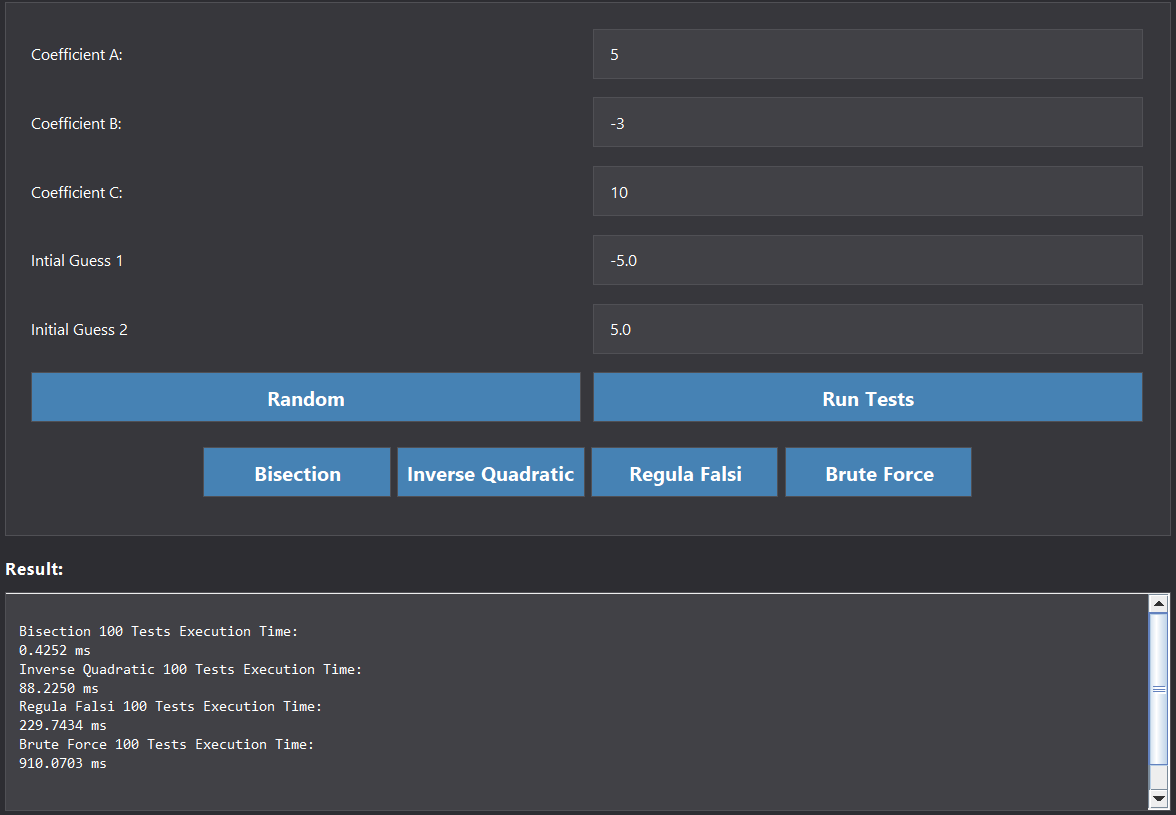Click the Initial Guess 2 label
Image resolution: width=1176 pixels, height=815 pixels.
[x=79, y=330]
